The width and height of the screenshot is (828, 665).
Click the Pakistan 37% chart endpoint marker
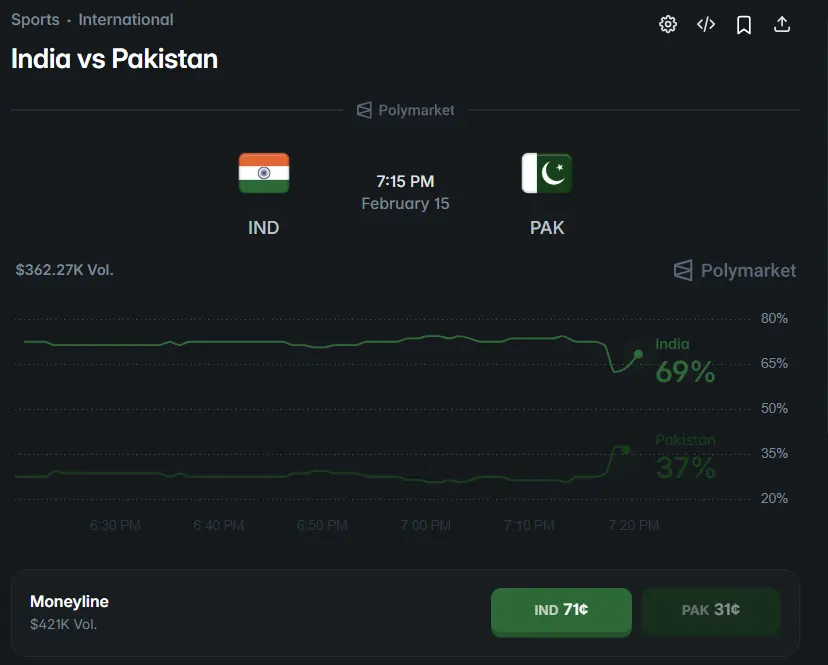coord(626,450)
